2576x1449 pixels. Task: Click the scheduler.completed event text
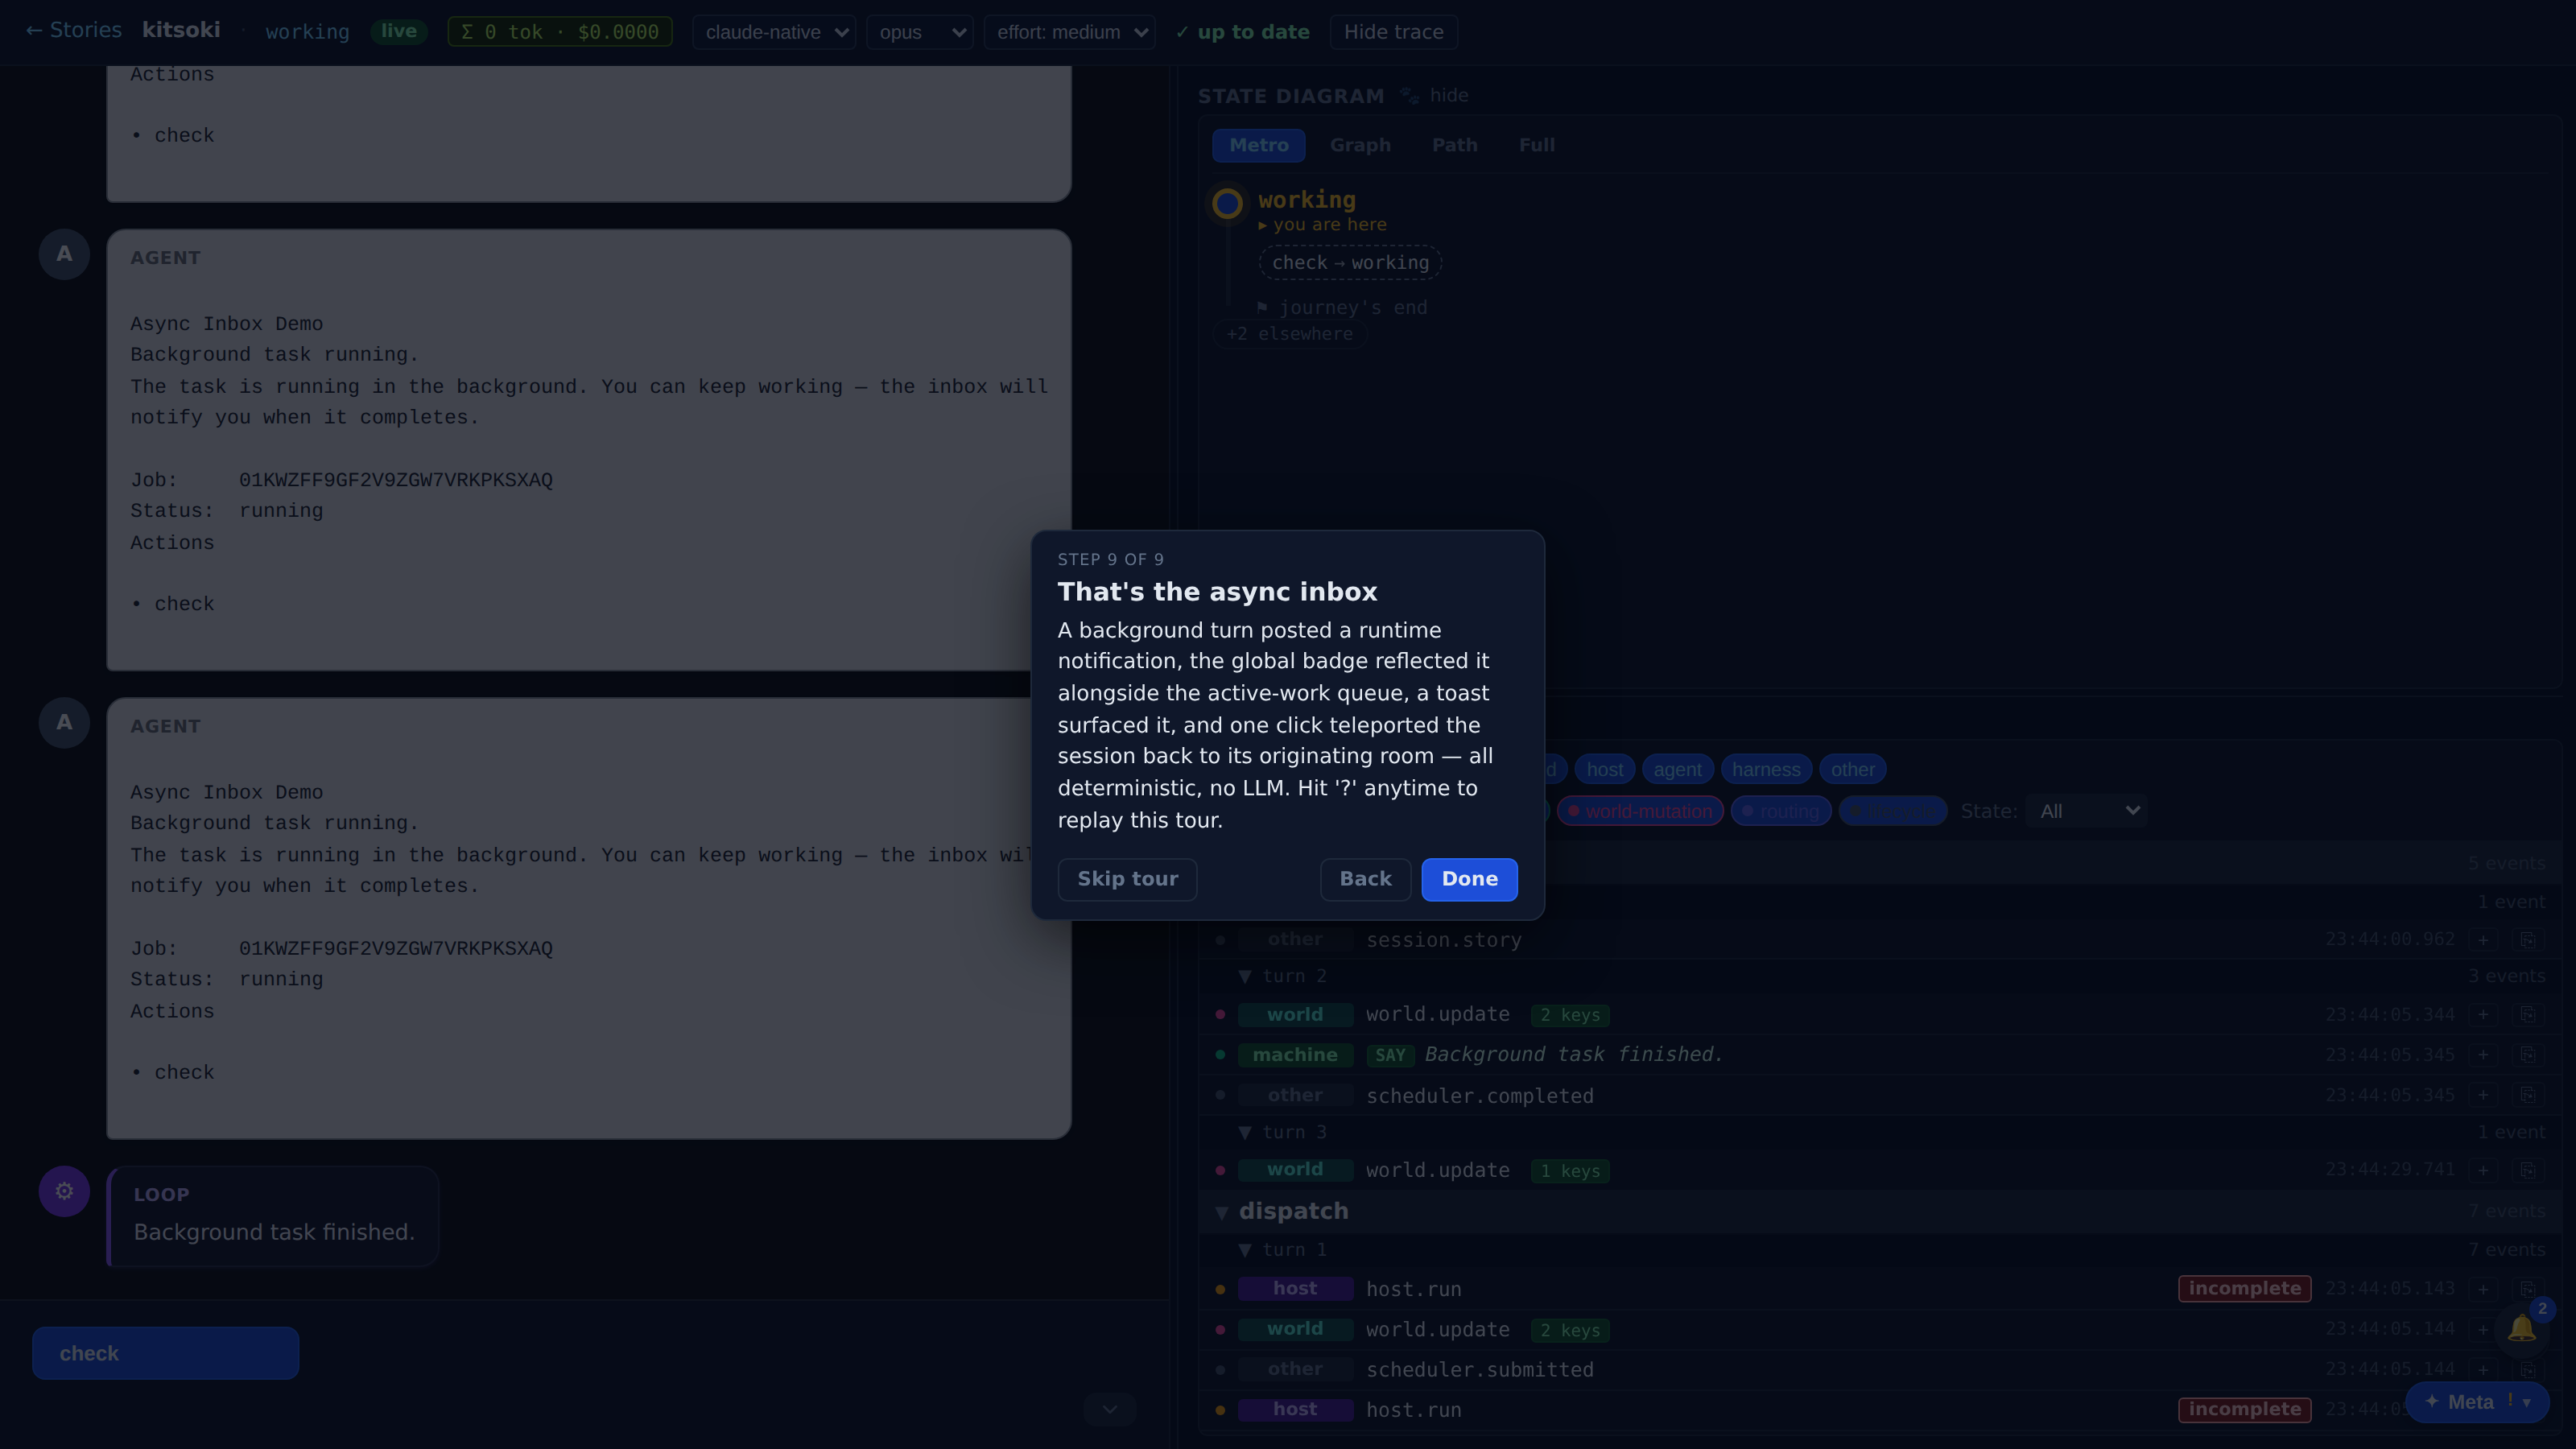(x=1479, y=1096)
